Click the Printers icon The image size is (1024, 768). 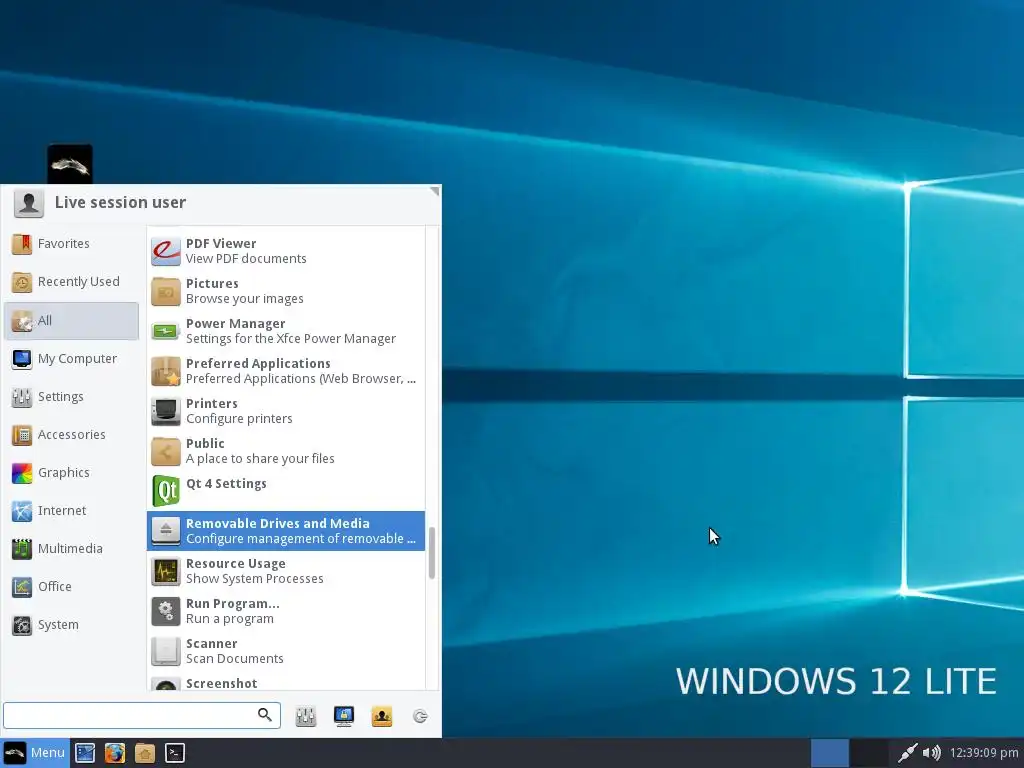pyautogui.click(x=166, y=411)
